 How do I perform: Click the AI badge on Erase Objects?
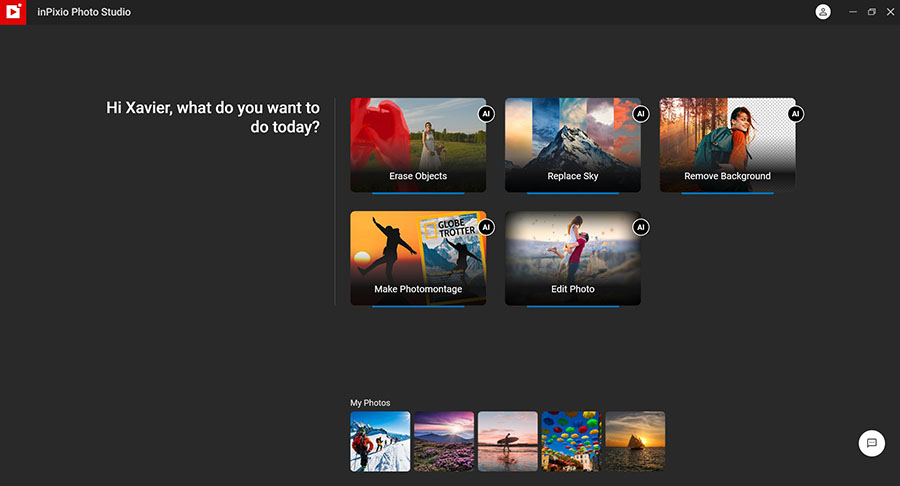[x=487, y=114]
